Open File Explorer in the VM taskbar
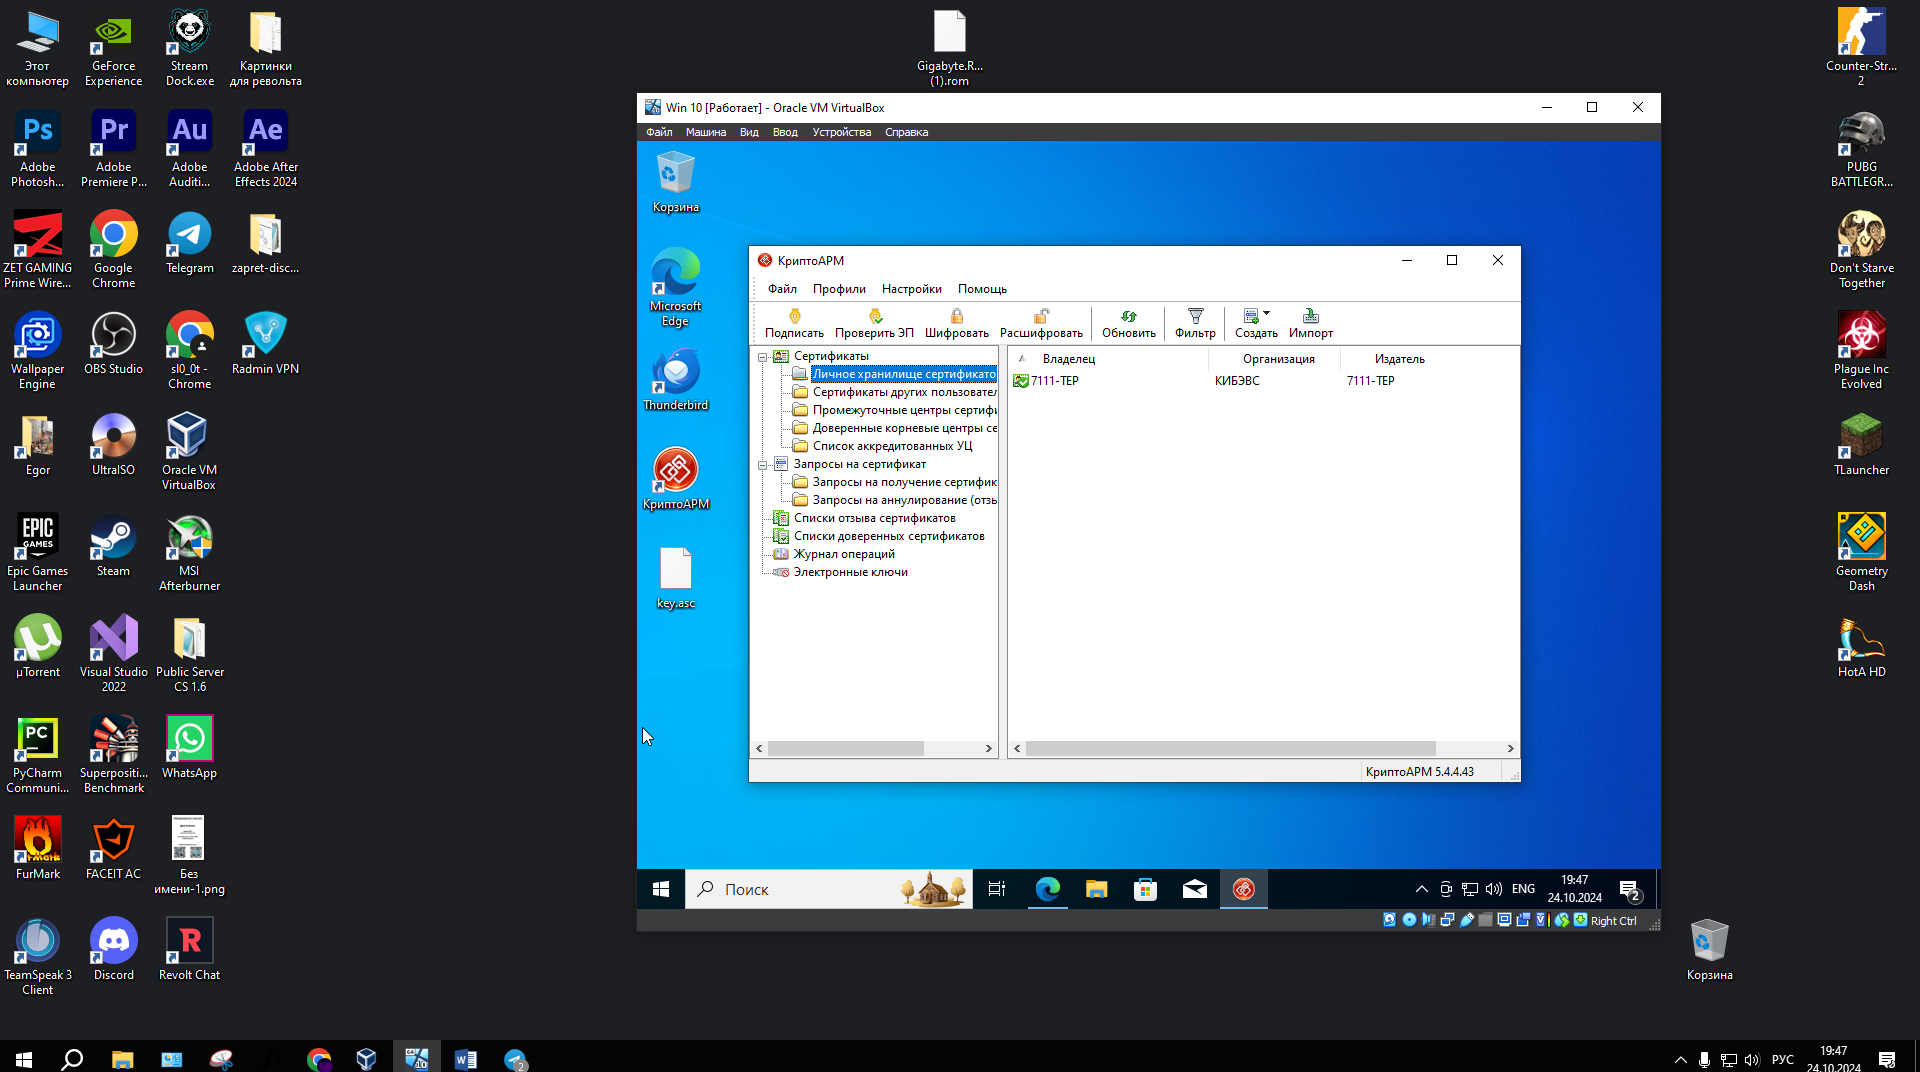 (1096, 889)
